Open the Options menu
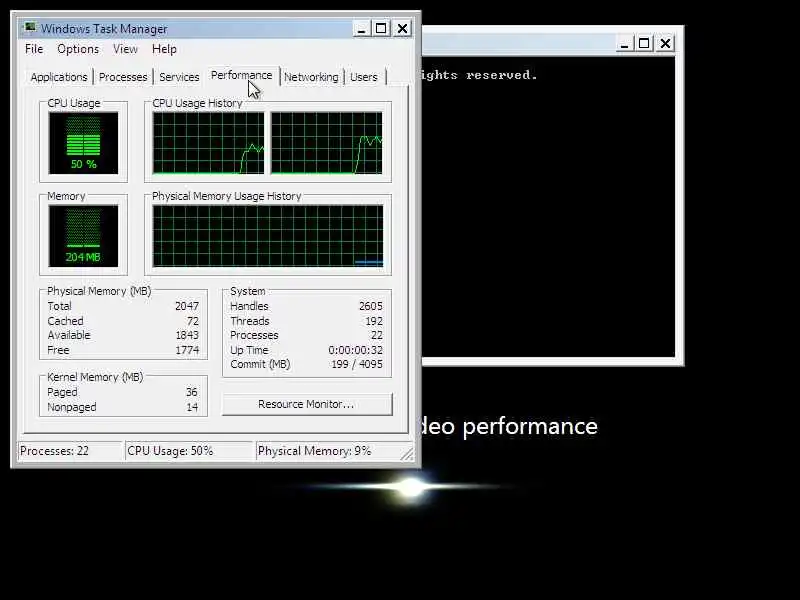The image size is (800, 600). coord(78,49)
